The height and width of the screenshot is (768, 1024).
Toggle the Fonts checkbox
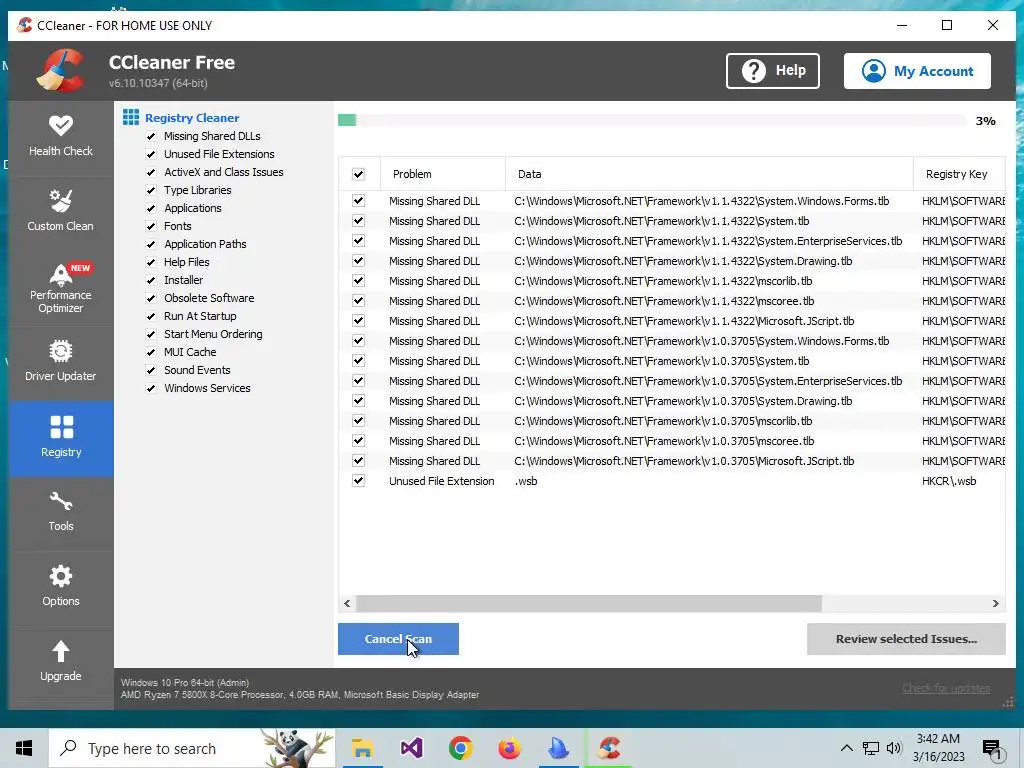pyautogui.click(x=151, y=226)
